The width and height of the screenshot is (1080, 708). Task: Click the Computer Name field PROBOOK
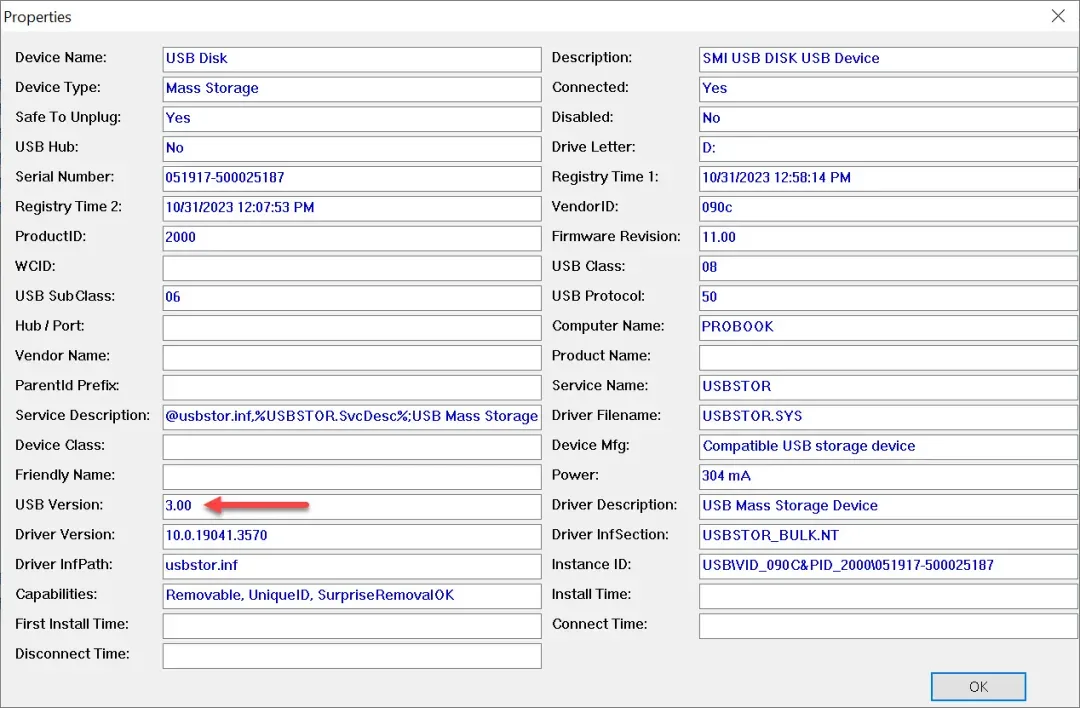[887, 327]
